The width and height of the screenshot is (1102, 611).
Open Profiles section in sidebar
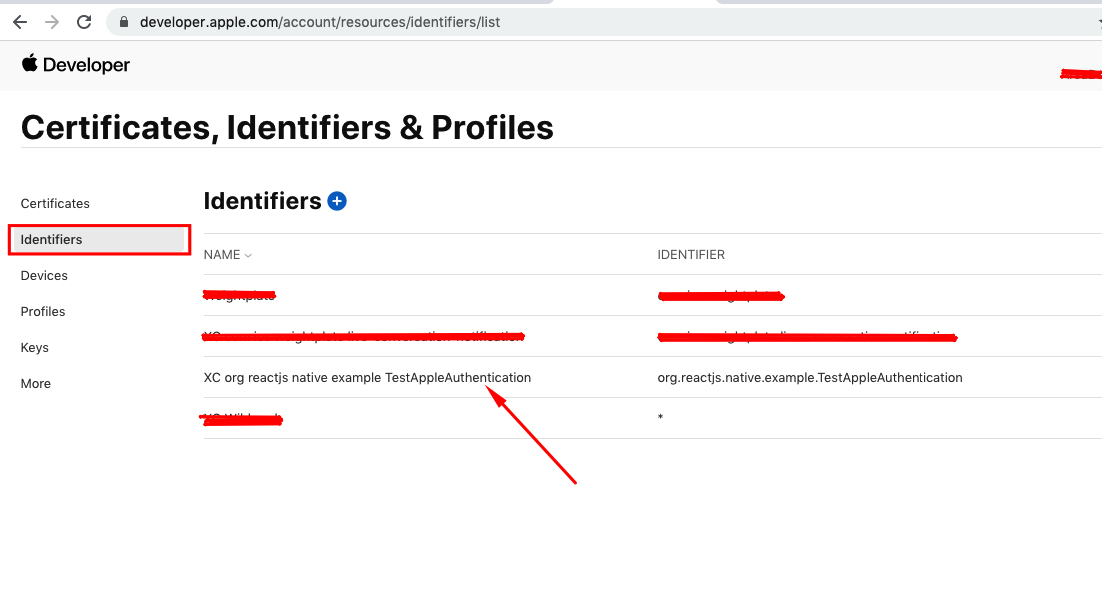click(43, 311)
